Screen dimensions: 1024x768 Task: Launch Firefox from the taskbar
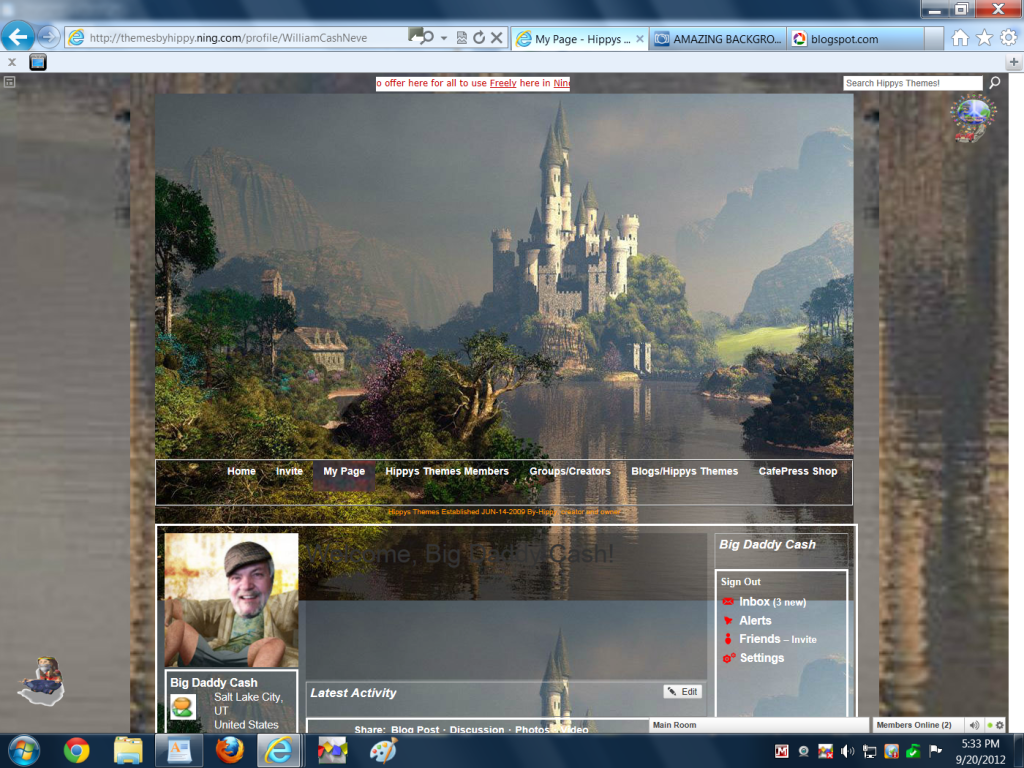tap(230, 750)
